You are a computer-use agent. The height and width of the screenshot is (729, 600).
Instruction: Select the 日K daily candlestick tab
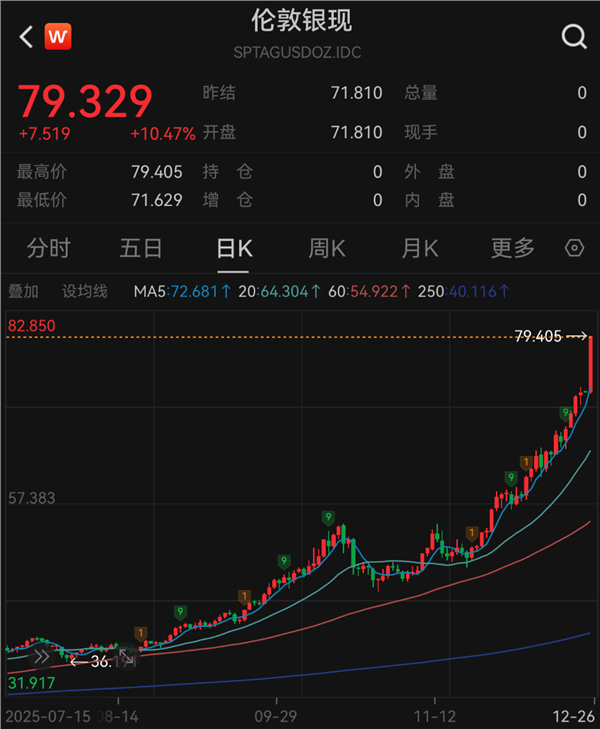234,248
